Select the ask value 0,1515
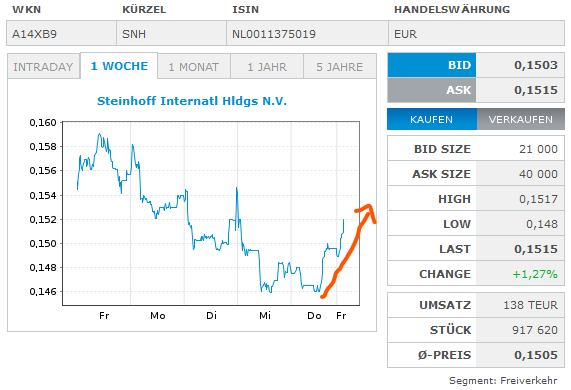This screenshot has height=390, width=571. 536,90
